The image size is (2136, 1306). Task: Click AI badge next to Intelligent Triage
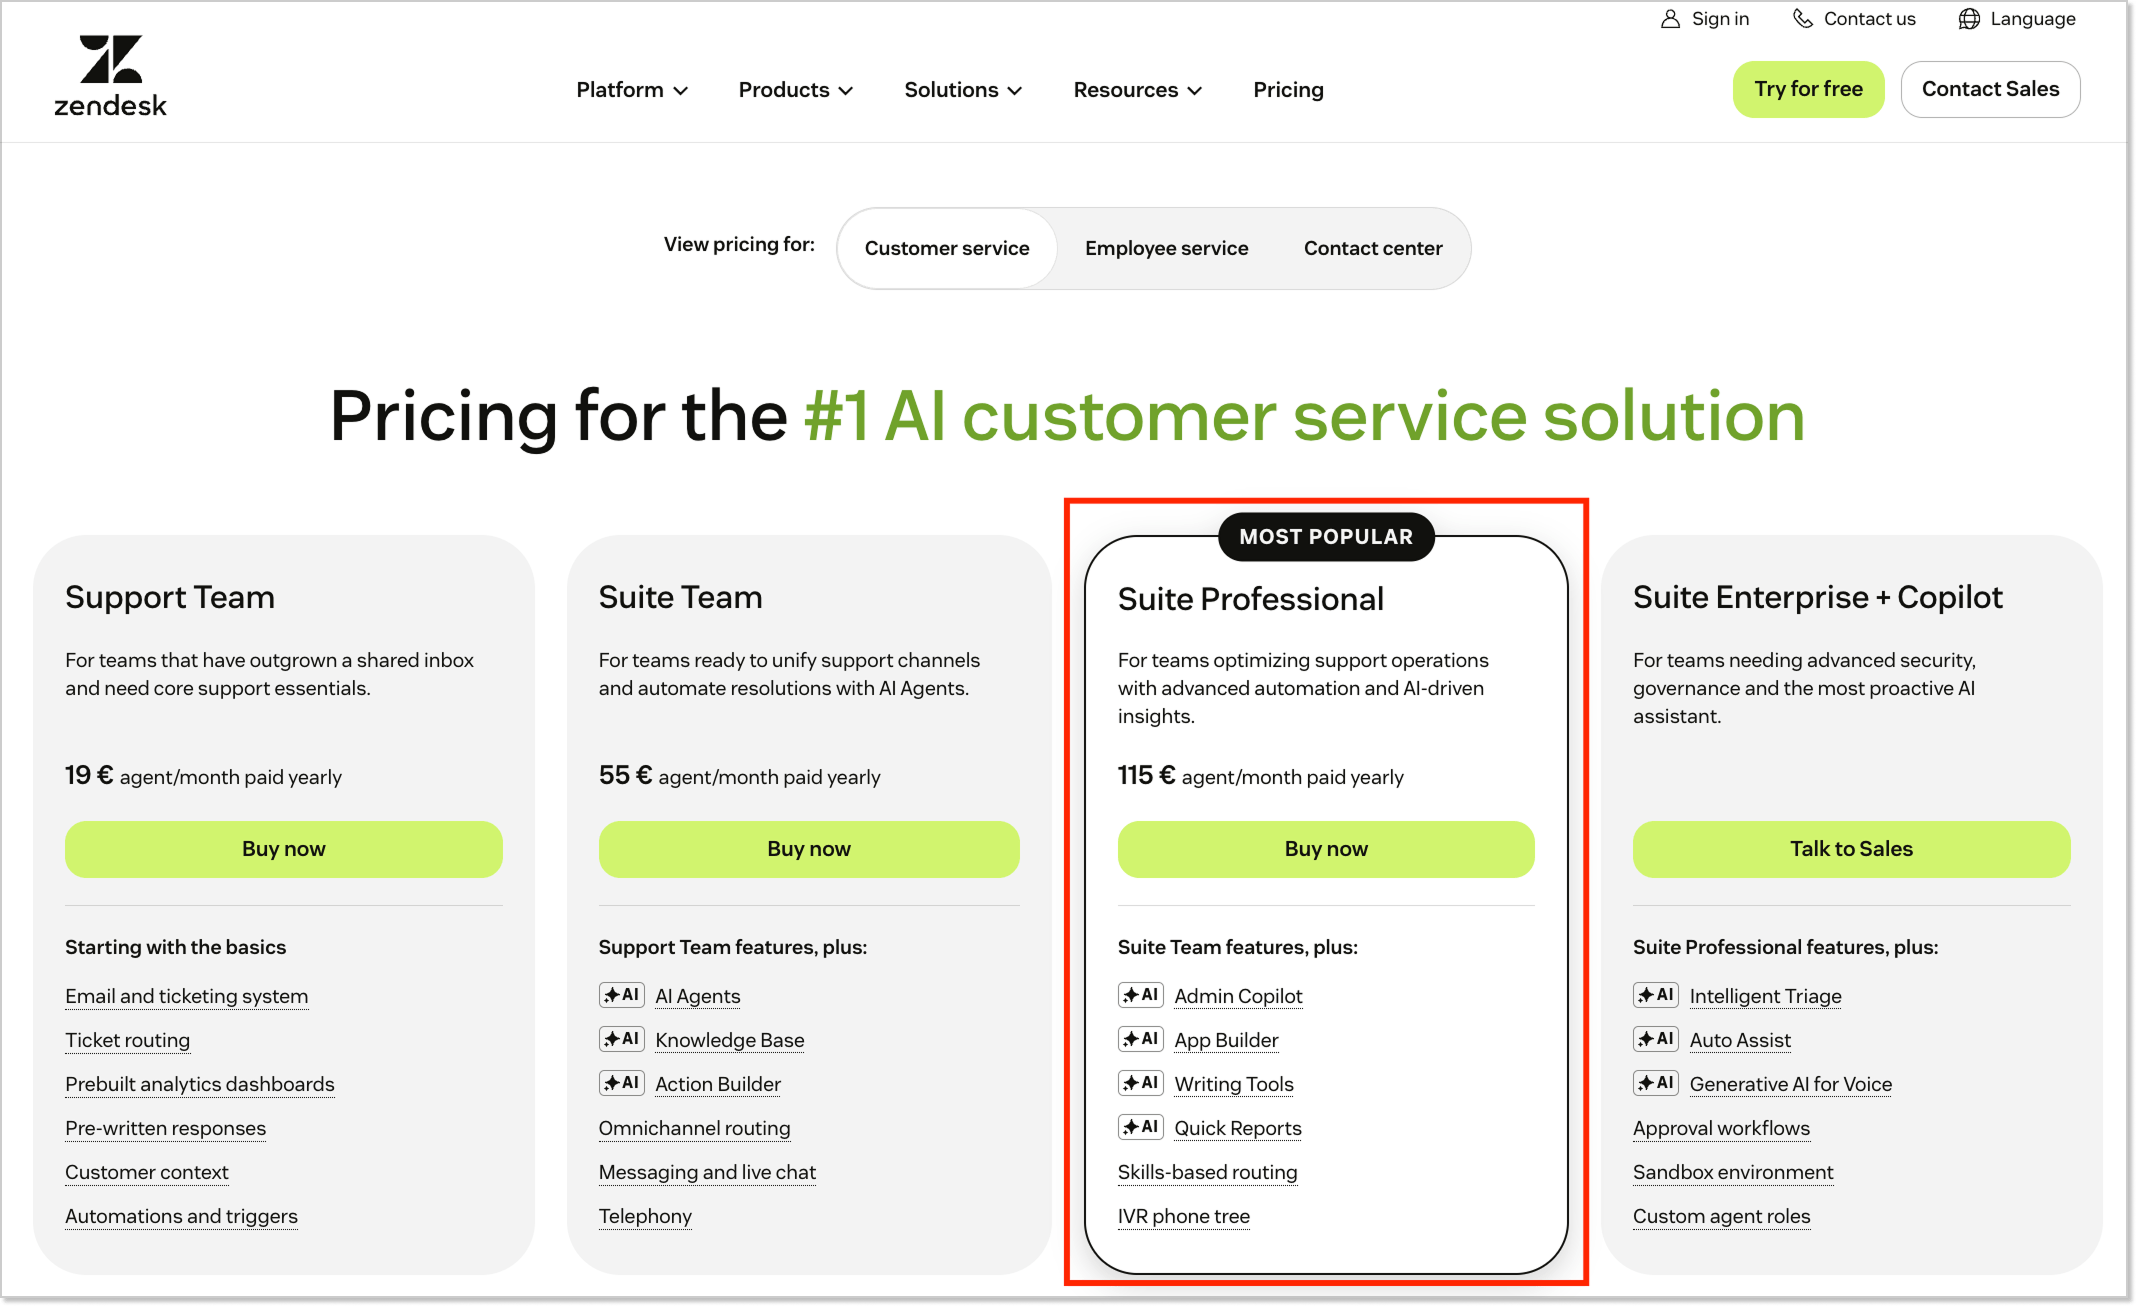point(1655,995)
